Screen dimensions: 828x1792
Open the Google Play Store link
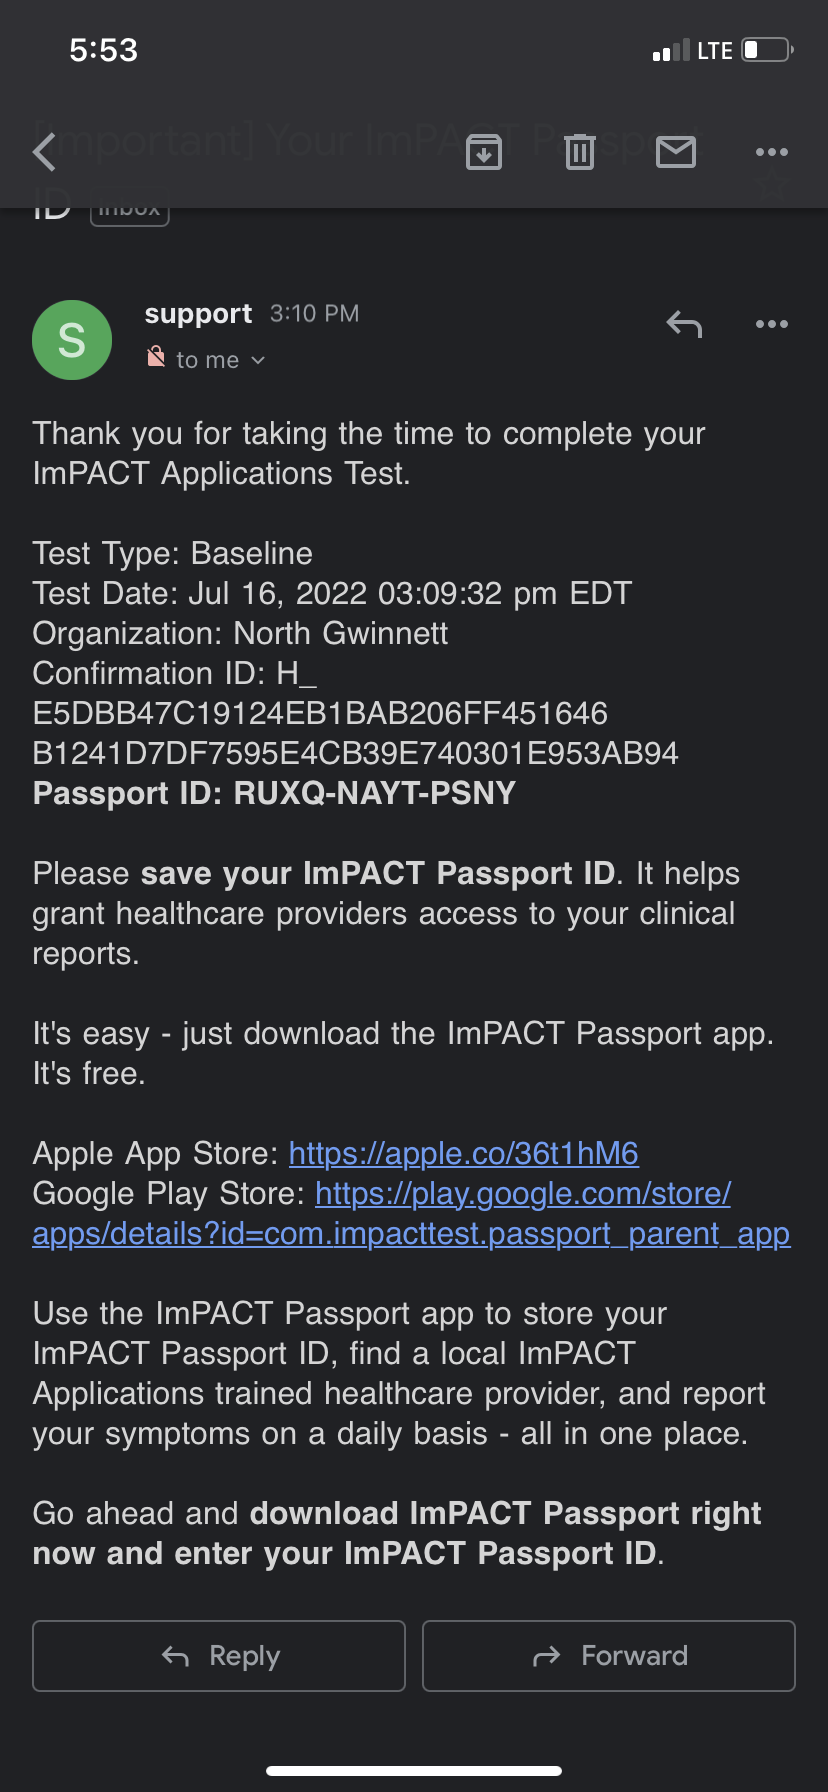coord(411,1213)
